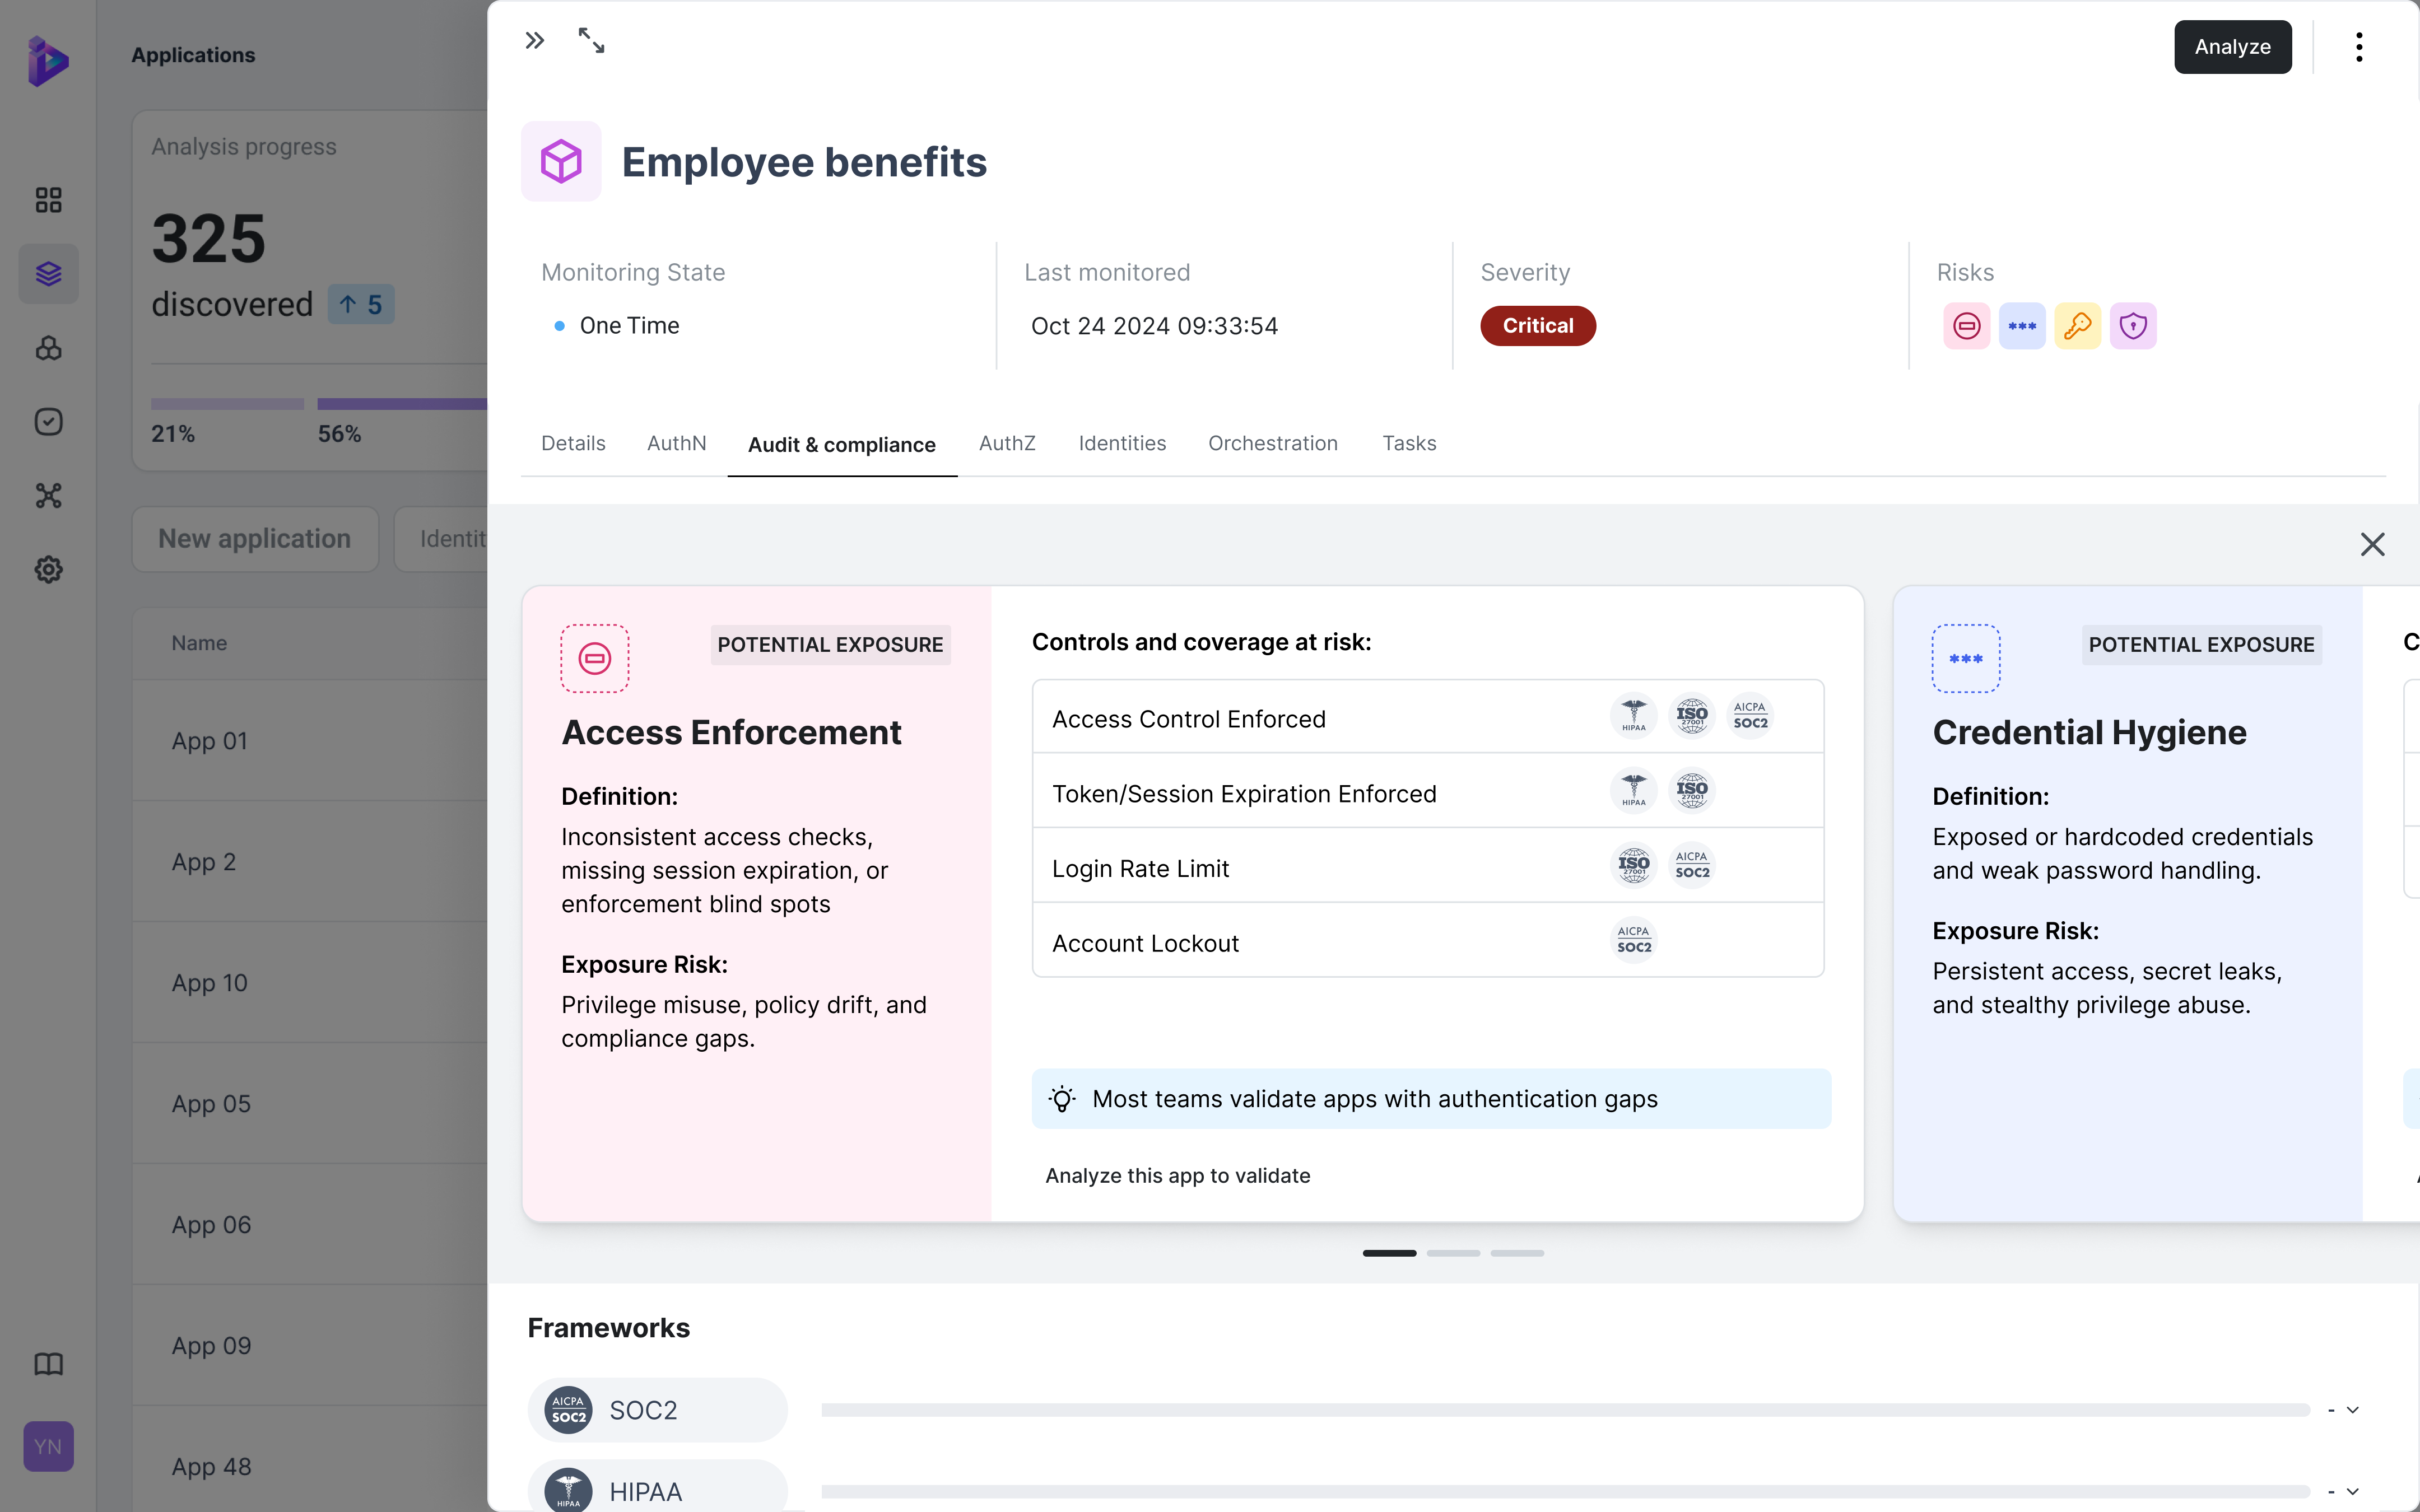The width and height of the screenshot is (2420, 1512).
Task: Click the blue asterisks credential risk icon
Action: point(2021,326)
